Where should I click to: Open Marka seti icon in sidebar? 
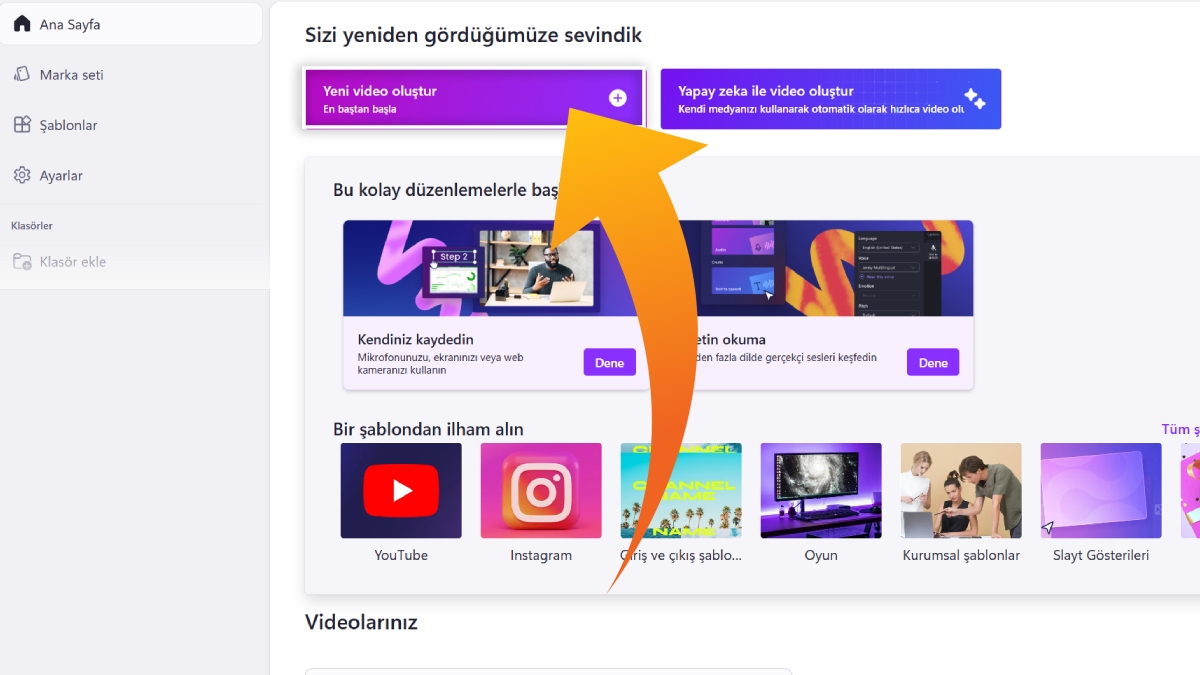tap(22, 75)
